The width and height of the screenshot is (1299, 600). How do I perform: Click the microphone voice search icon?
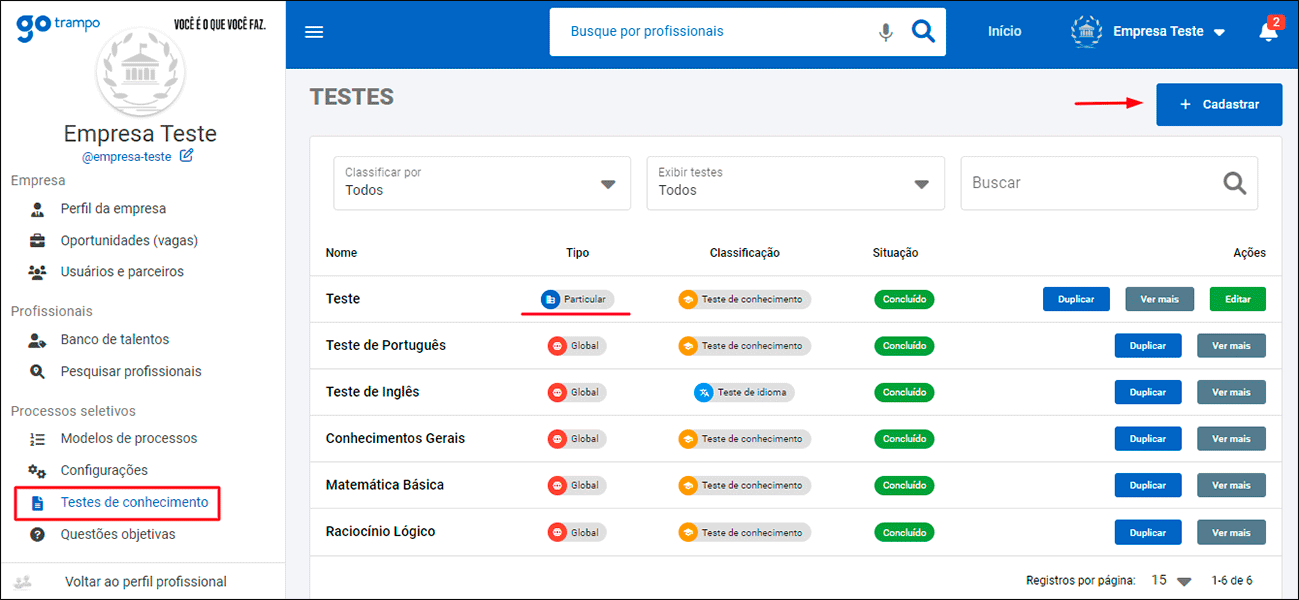tap(885, 32)
